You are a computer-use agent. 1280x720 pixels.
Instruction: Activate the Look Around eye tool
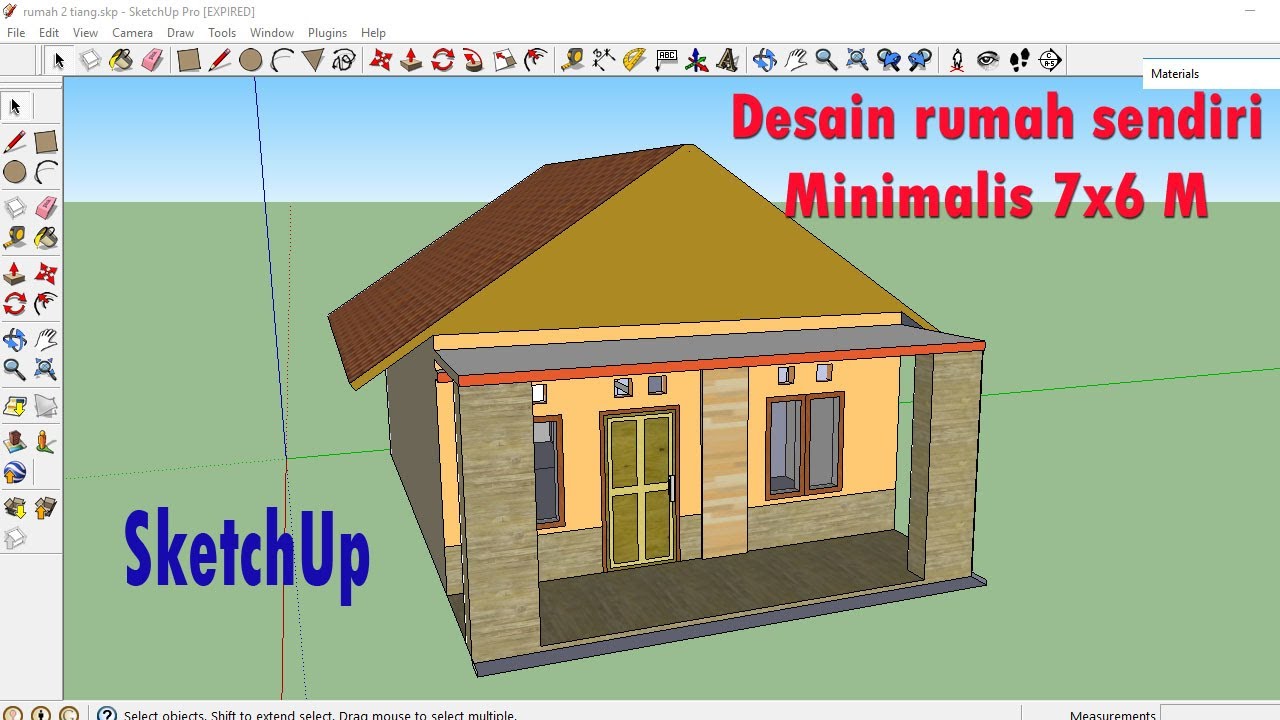click(x=988, y=60)
